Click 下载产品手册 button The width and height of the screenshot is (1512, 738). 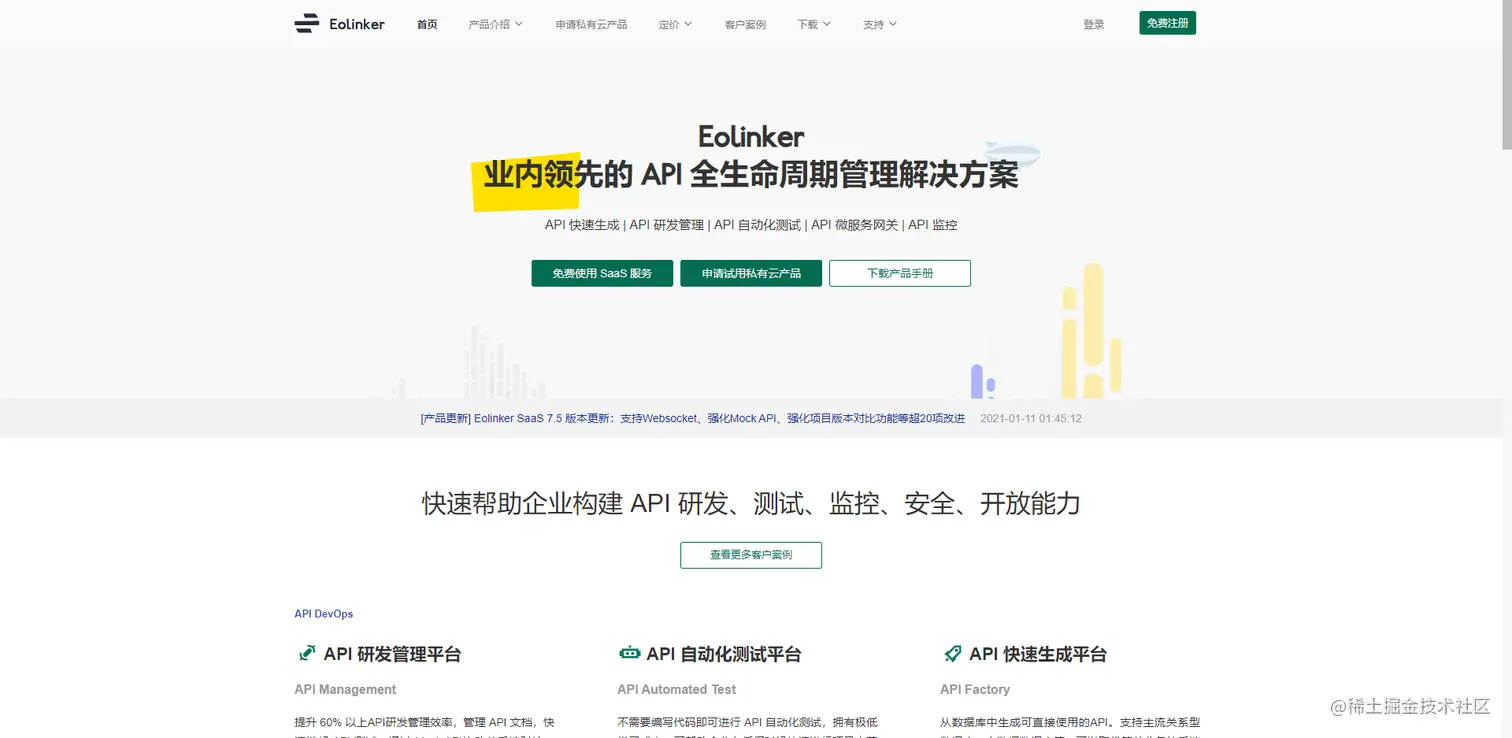tap(900, 273)
